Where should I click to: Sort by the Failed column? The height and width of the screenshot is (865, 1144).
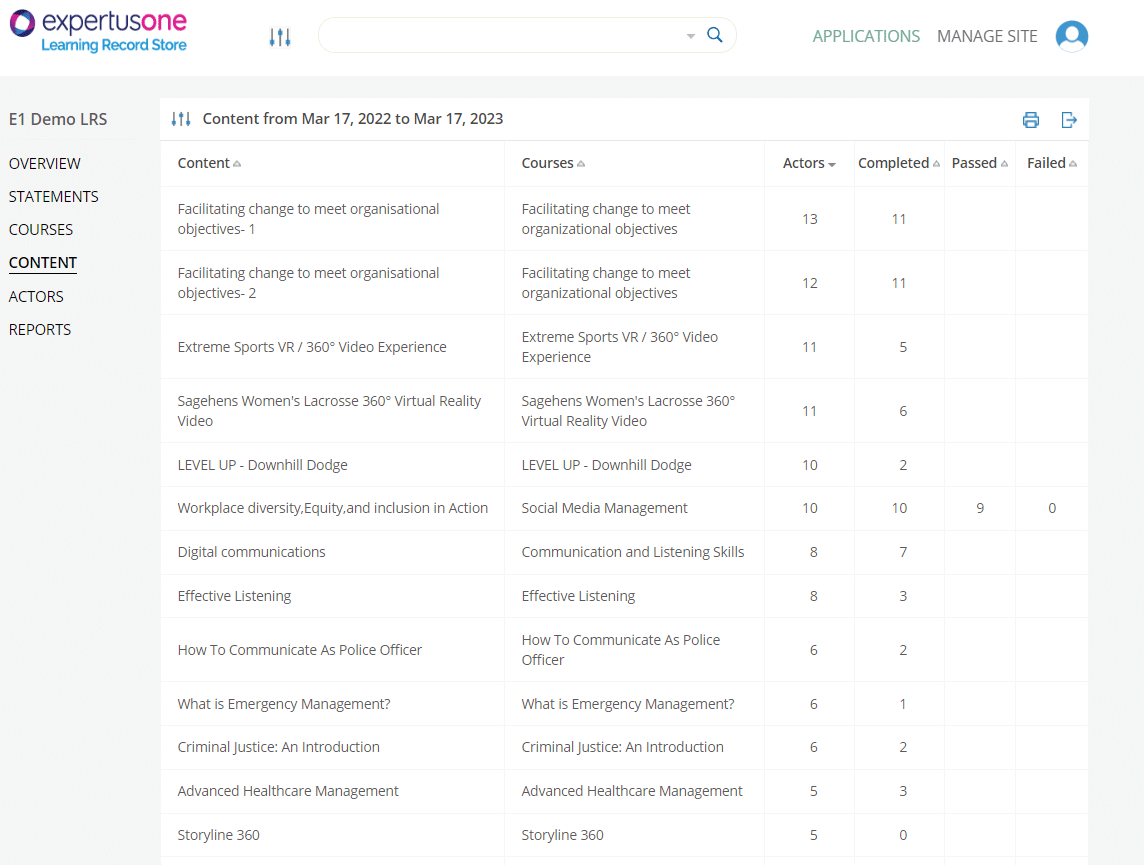click(x=1052, y=163)
